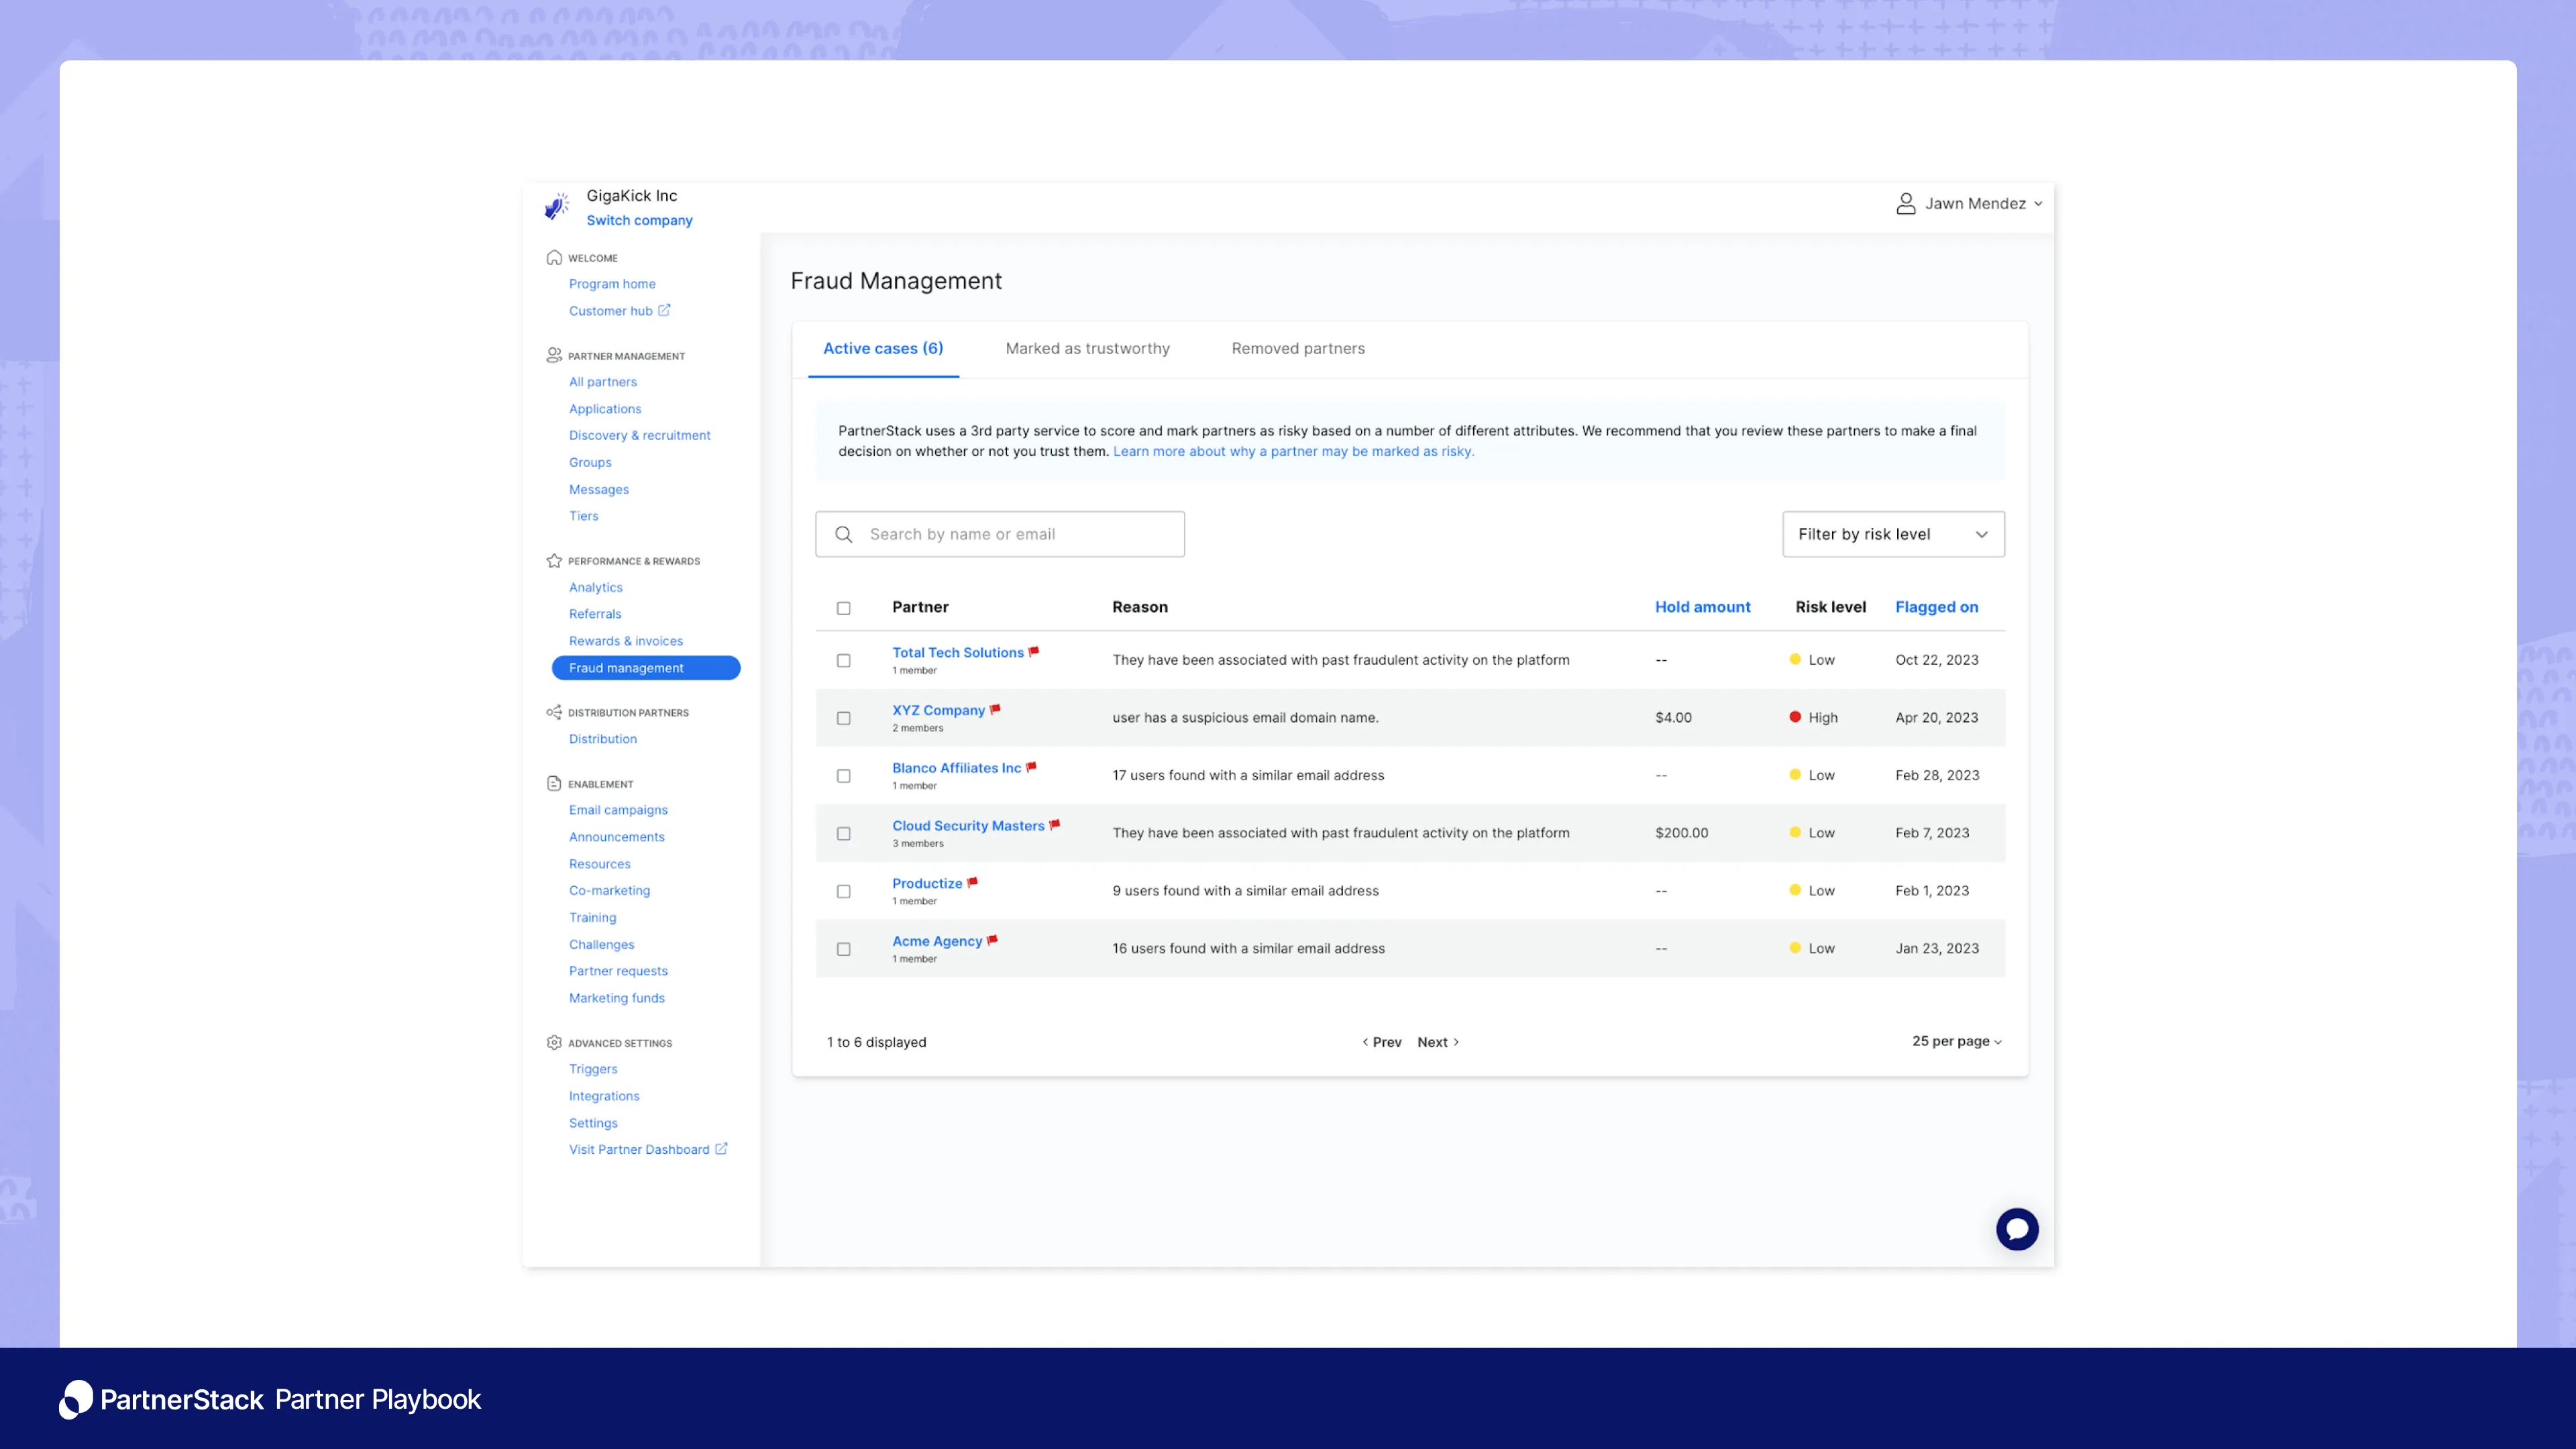Open the Filter by risk level dropdown
The height and width of the screenshot is (1449, 2576).
coord(1892,534)
